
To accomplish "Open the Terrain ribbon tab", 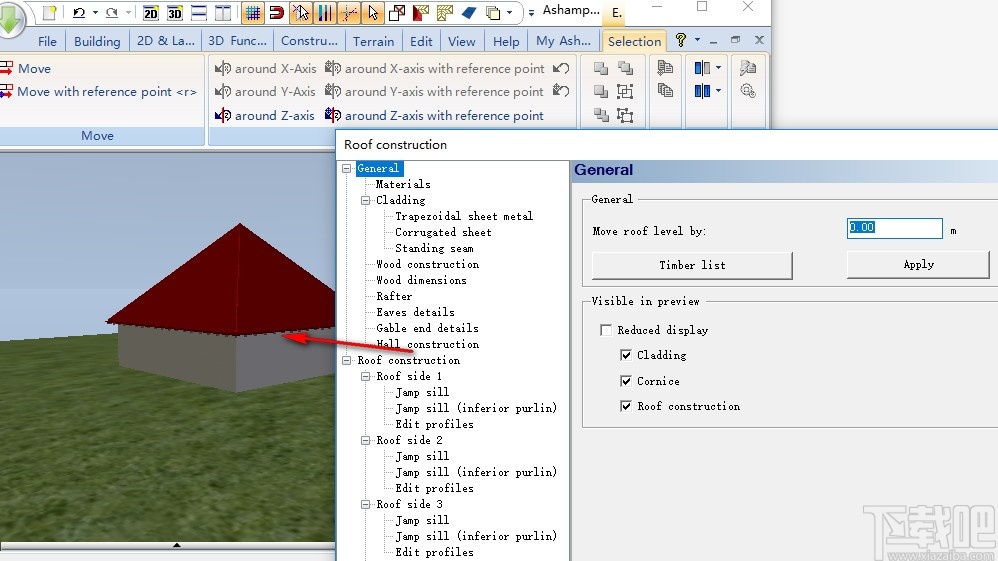I will click(374, 41).
